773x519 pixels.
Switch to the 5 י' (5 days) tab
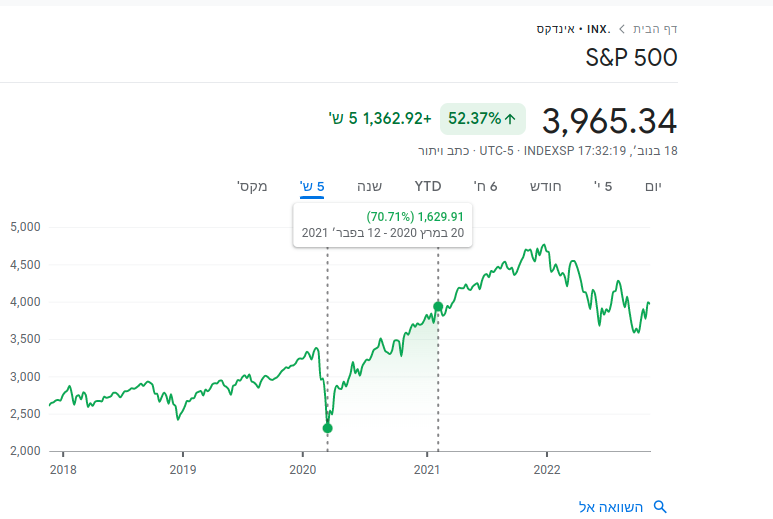point(602,186)
